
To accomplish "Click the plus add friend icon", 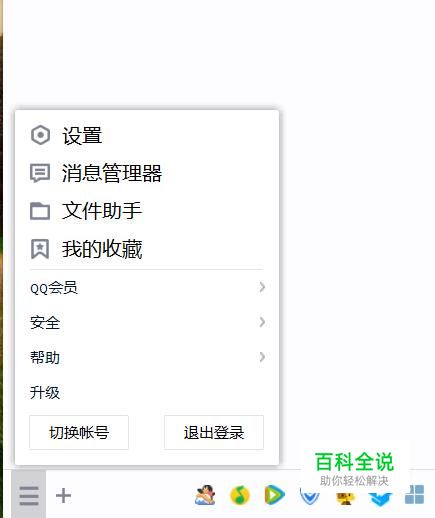I will (x=63, y=496).
